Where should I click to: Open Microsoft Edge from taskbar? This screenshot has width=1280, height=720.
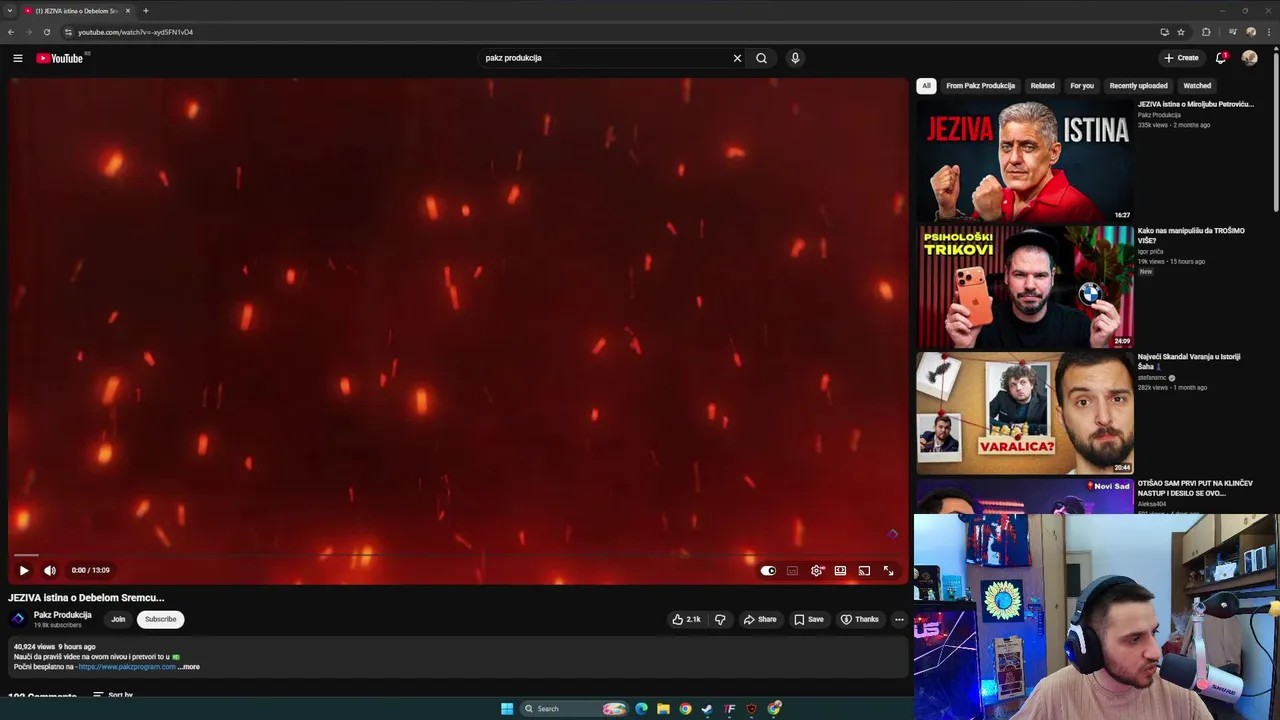click(x=641, y=709)
